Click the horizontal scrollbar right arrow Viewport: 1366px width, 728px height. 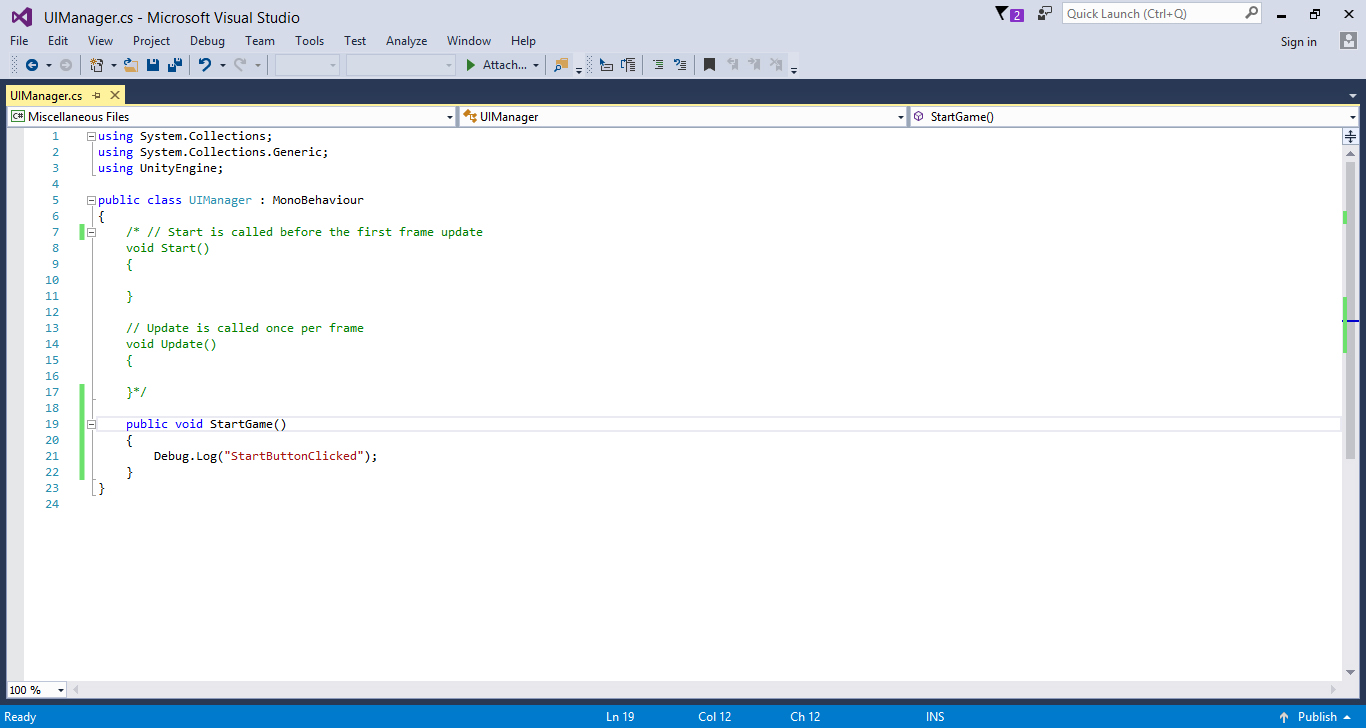[x=1335, y=690]
